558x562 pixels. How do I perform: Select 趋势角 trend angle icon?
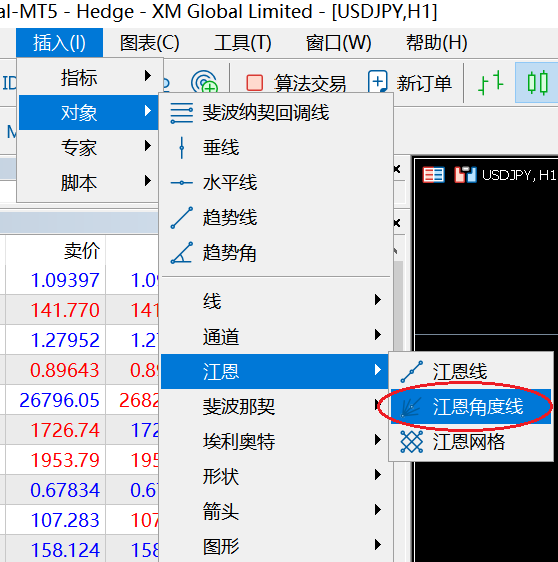pyautogui.click(x=182, y=253)
